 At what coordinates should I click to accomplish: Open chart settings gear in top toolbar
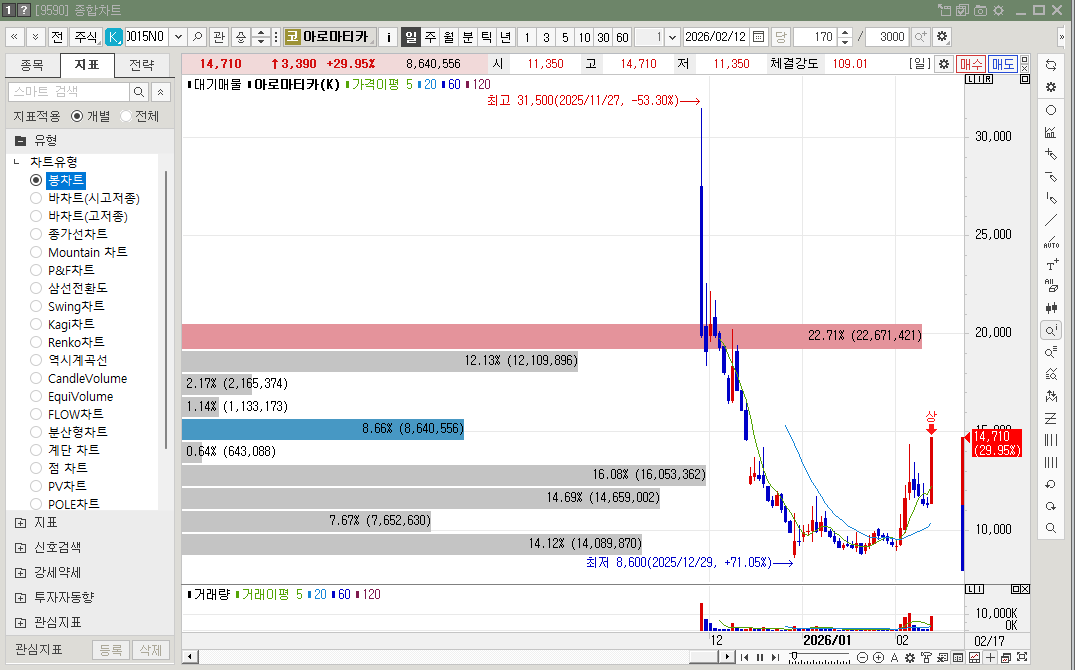(x=942, y=37)
